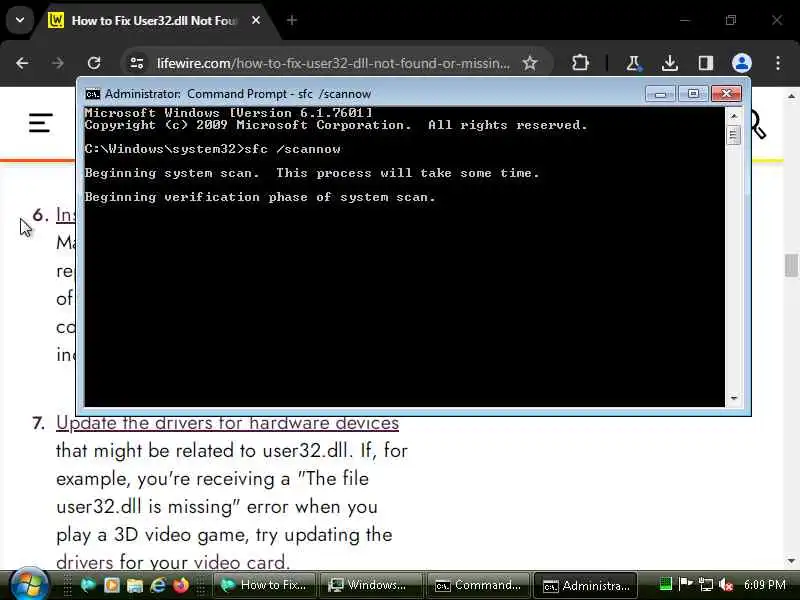This screenshot has width=800, height=600.
Task: Click the web page scrollbar up arrow
Action: pos(791,96)
